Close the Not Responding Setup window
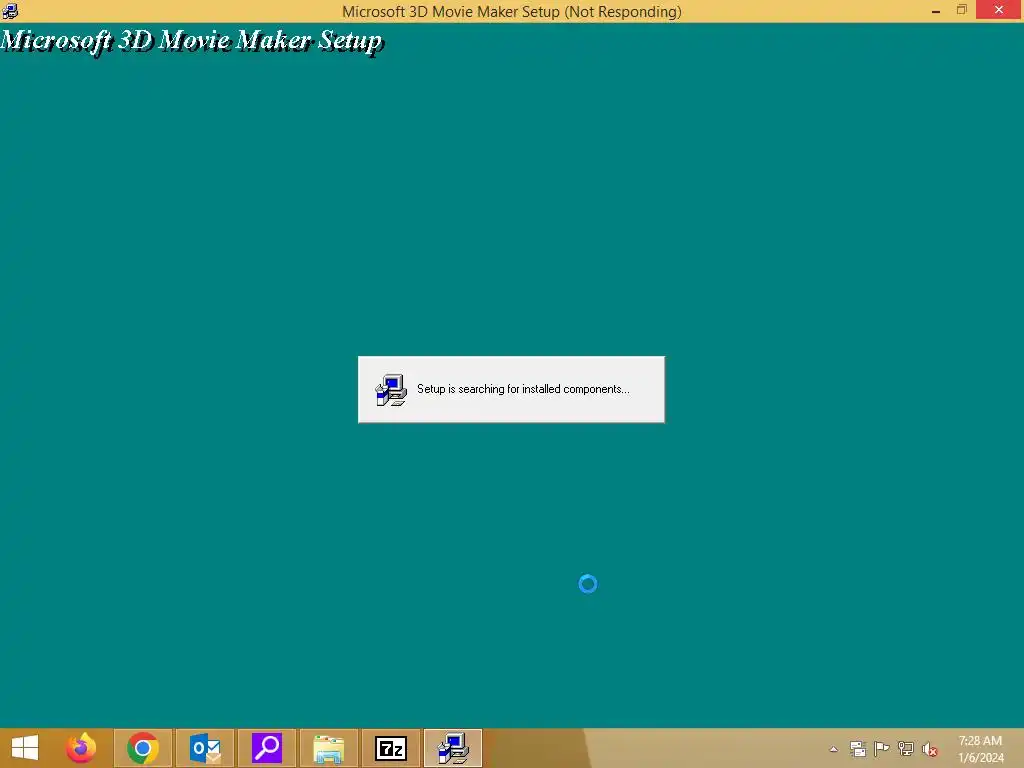 pyautogui.click(x=999, y=10)
